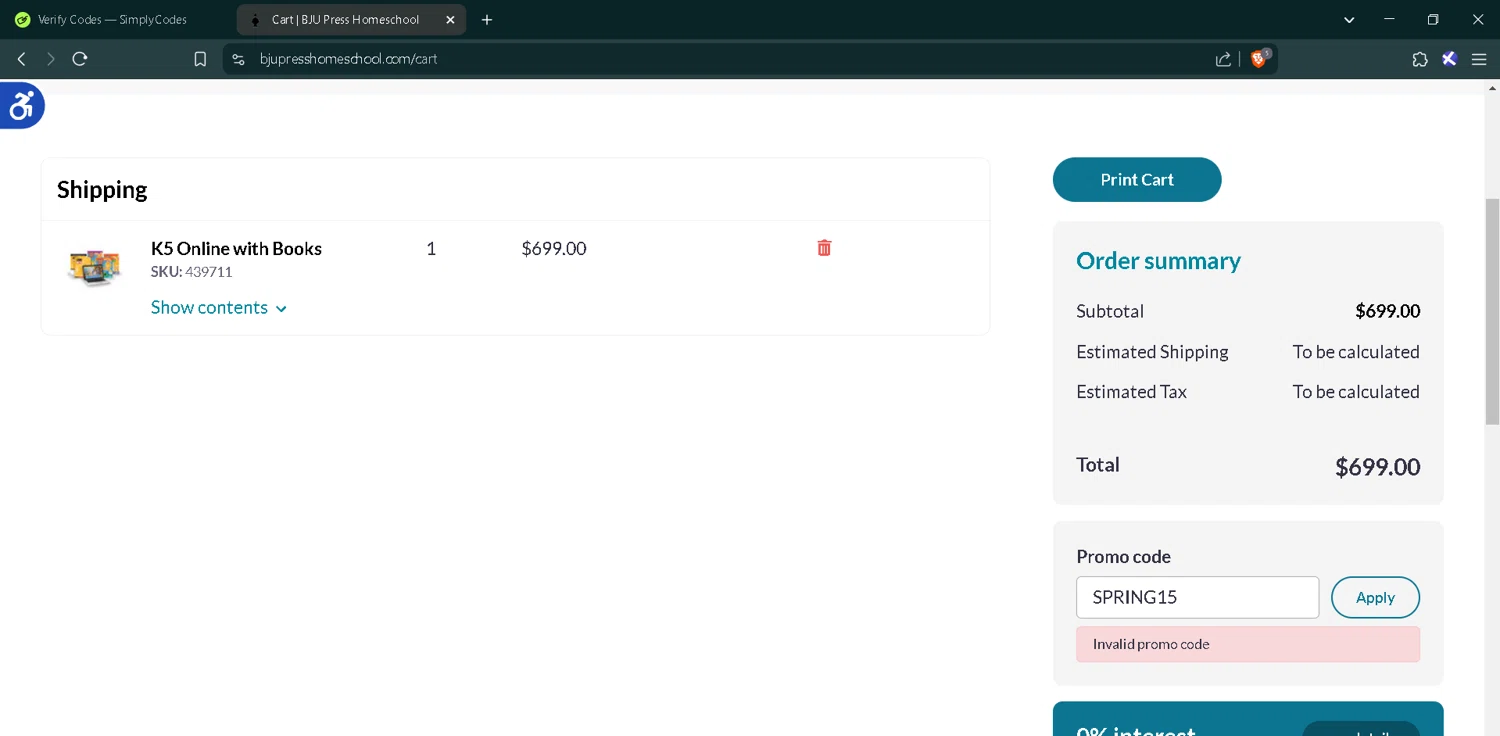
Task: Click the Invalid promo code message
Action: click(x=1247, y=644)
